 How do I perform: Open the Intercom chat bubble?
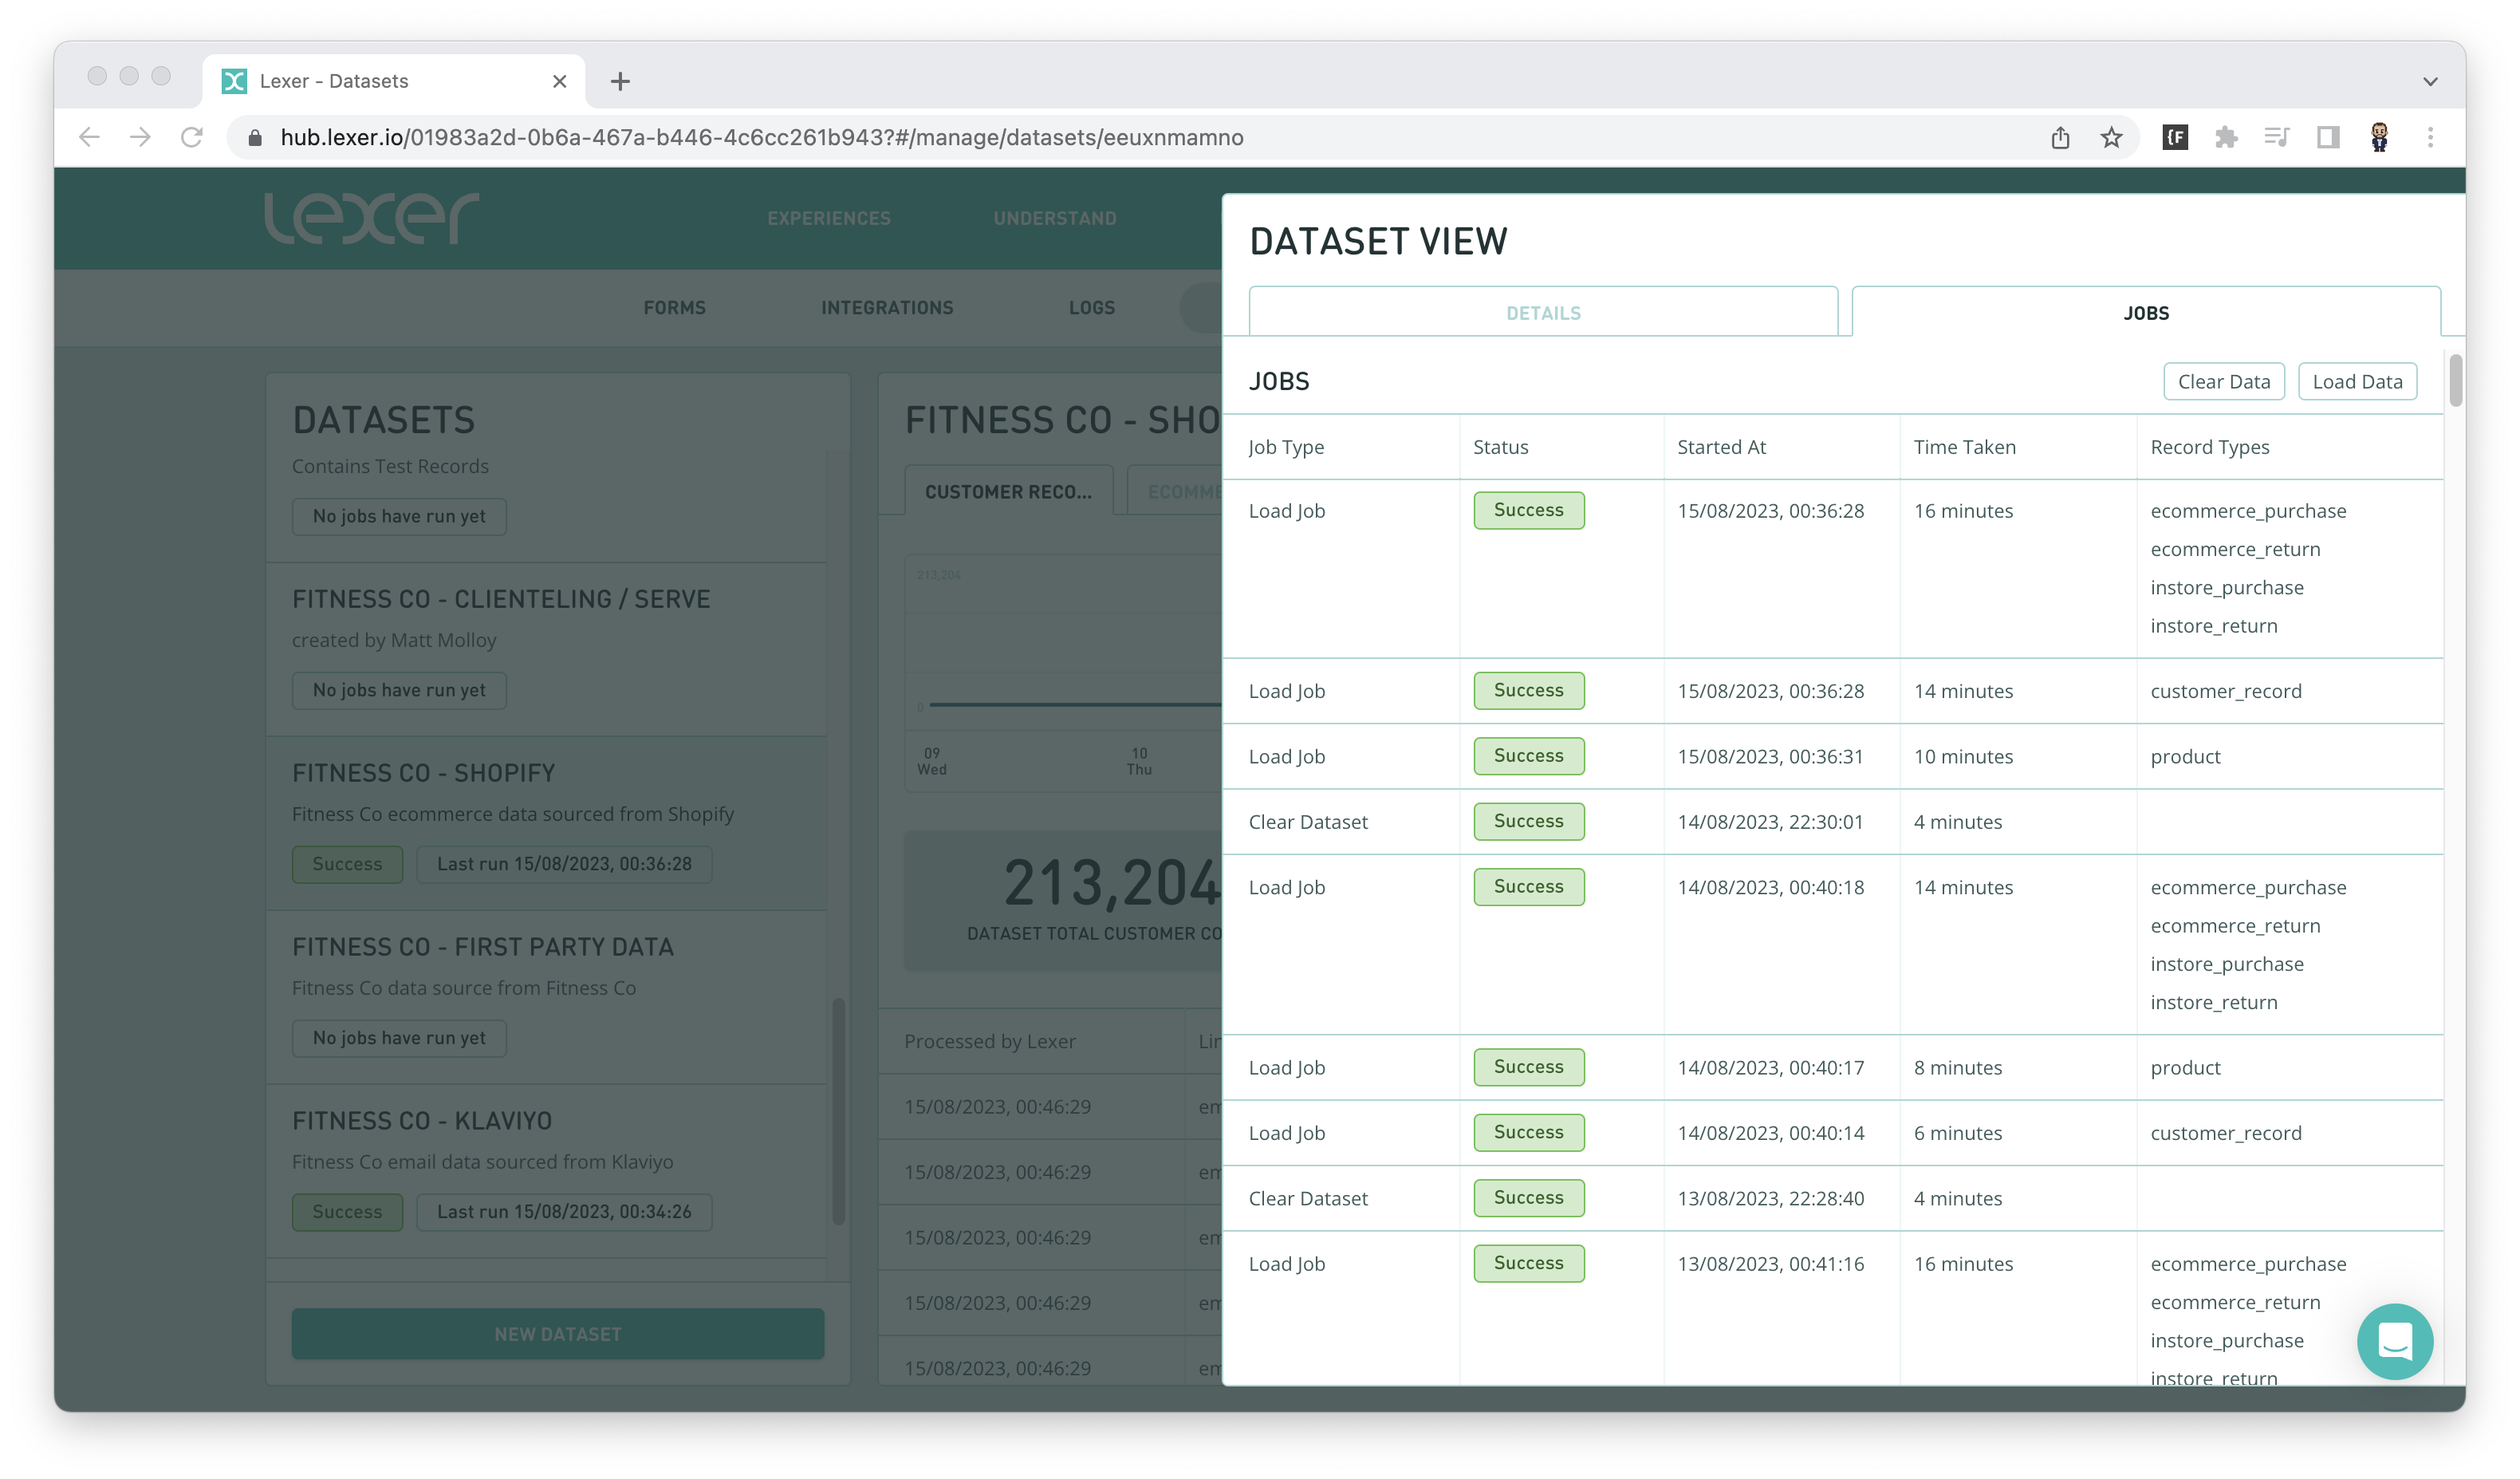click(2395, 1341)
